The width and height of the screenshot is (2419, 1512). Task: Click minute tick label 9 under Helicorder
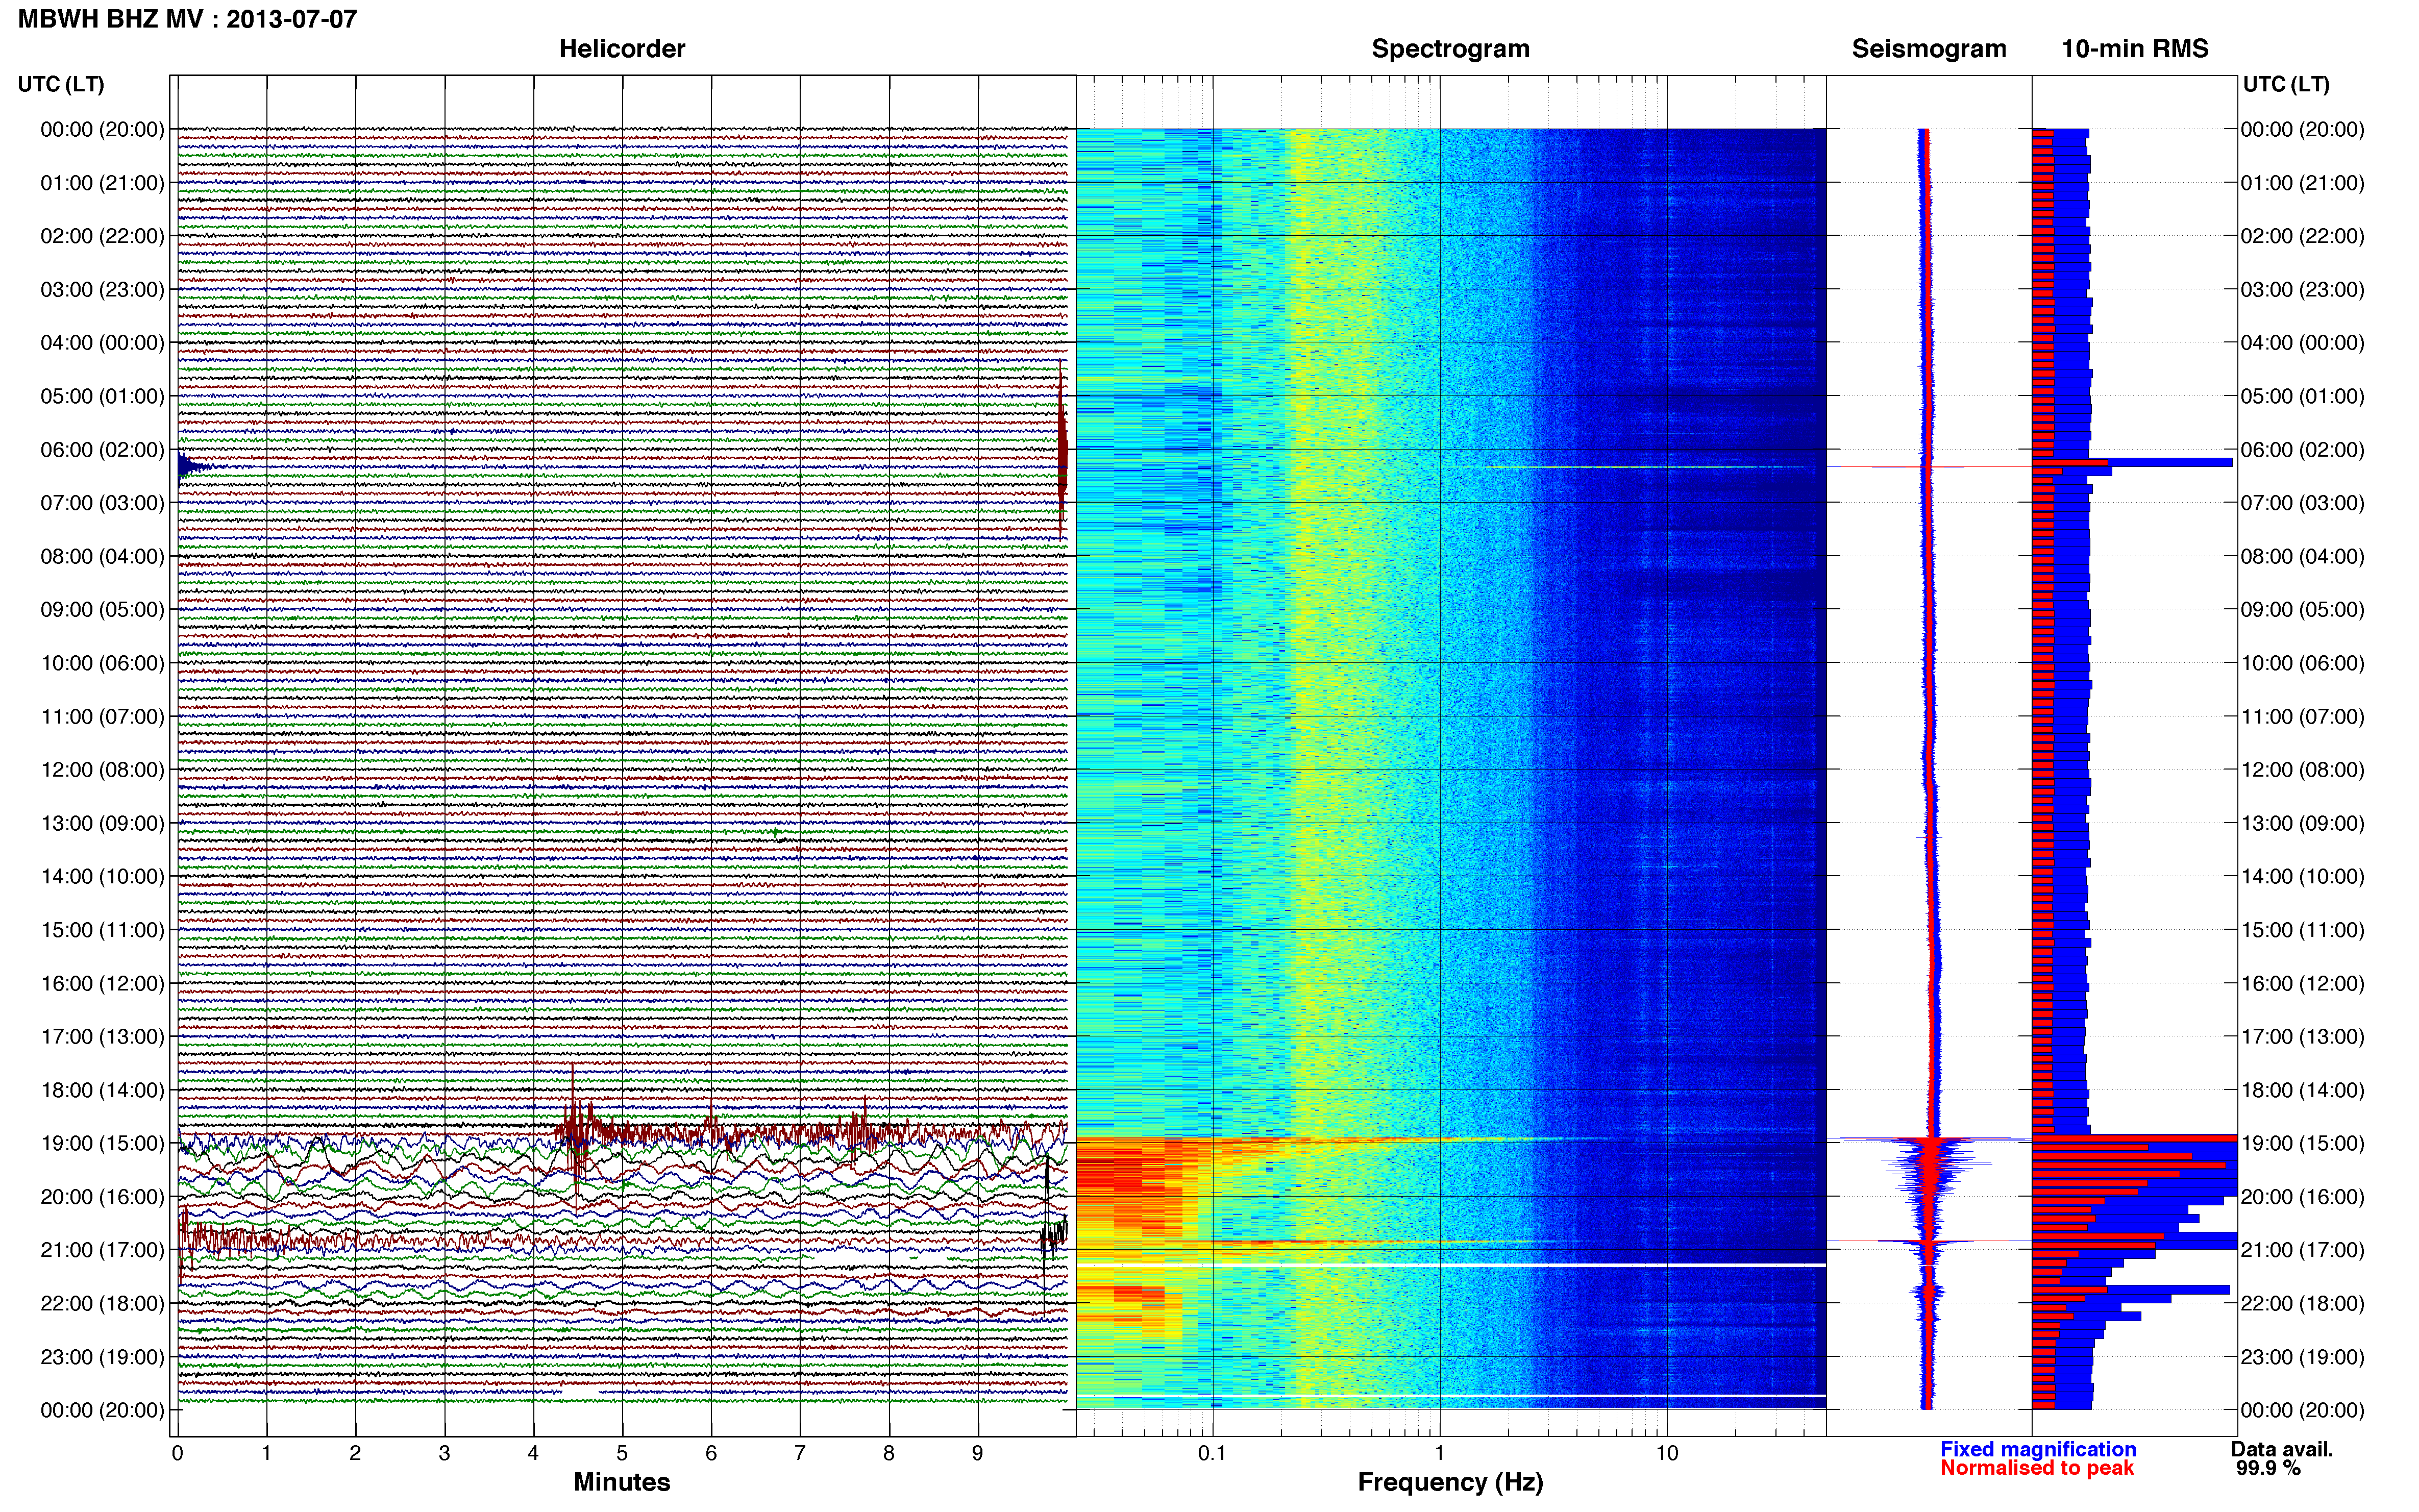[978, 1454]
